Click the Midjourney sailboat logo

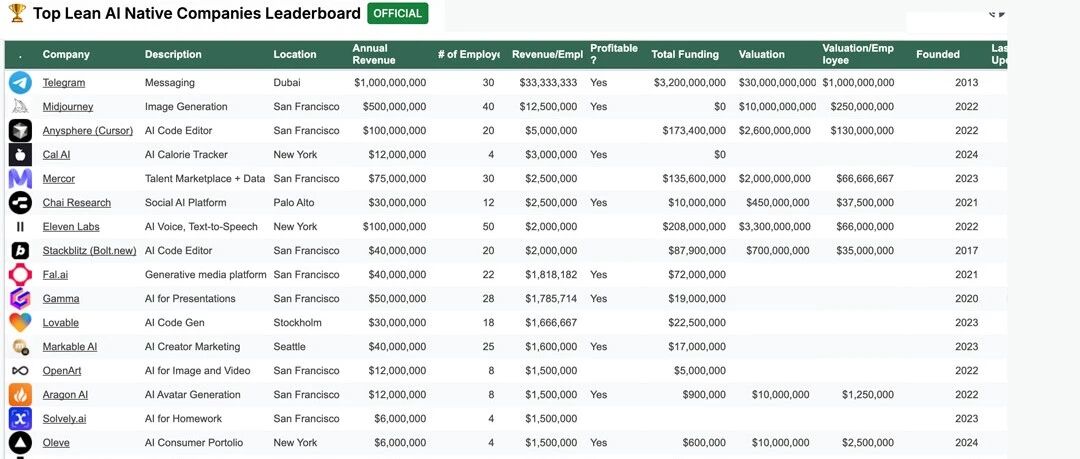coord(20,107)
